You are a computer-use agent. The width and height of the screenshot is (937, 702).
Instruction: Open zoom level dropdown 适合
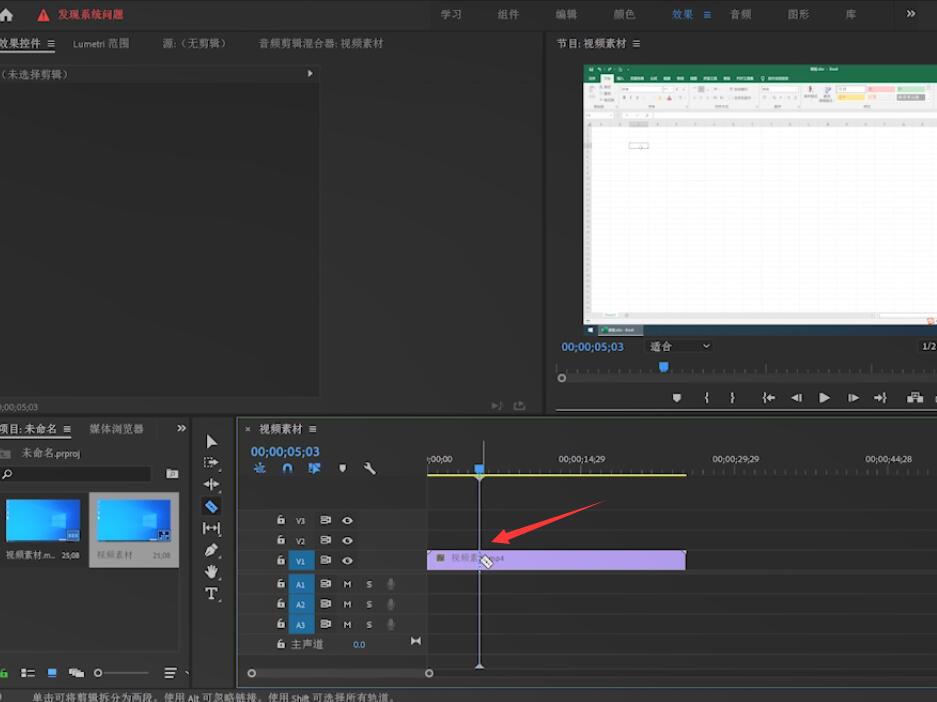click(679, 347)
